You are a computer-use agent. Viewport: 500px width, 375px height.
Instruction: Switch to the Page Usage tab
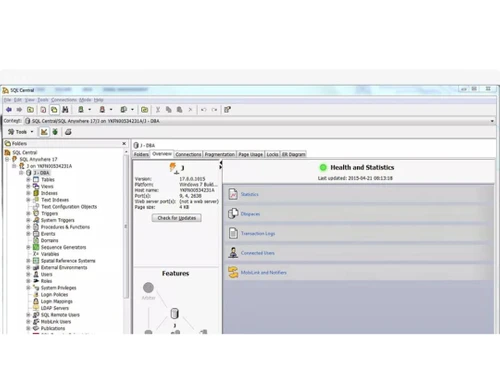tap(250, 154)
